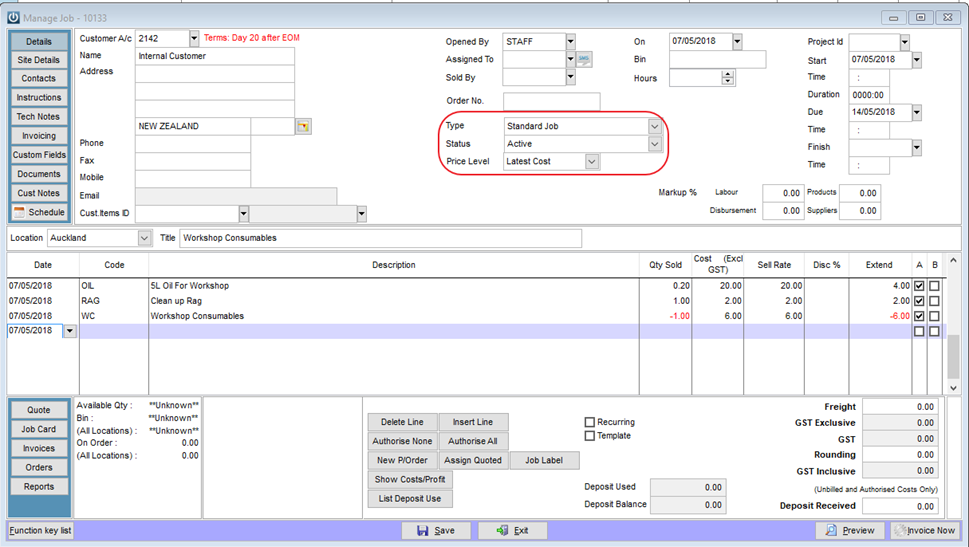The height and width of the screenshot is (547, 969).
Task: Click the Invoice Now icon button
Action: (925, 530)
